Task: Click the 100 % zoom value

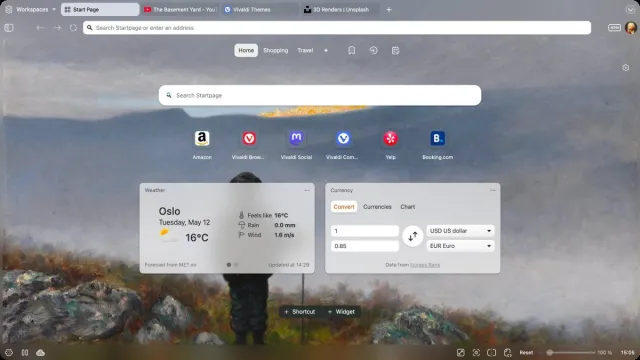Action: (x=604, y=353)
